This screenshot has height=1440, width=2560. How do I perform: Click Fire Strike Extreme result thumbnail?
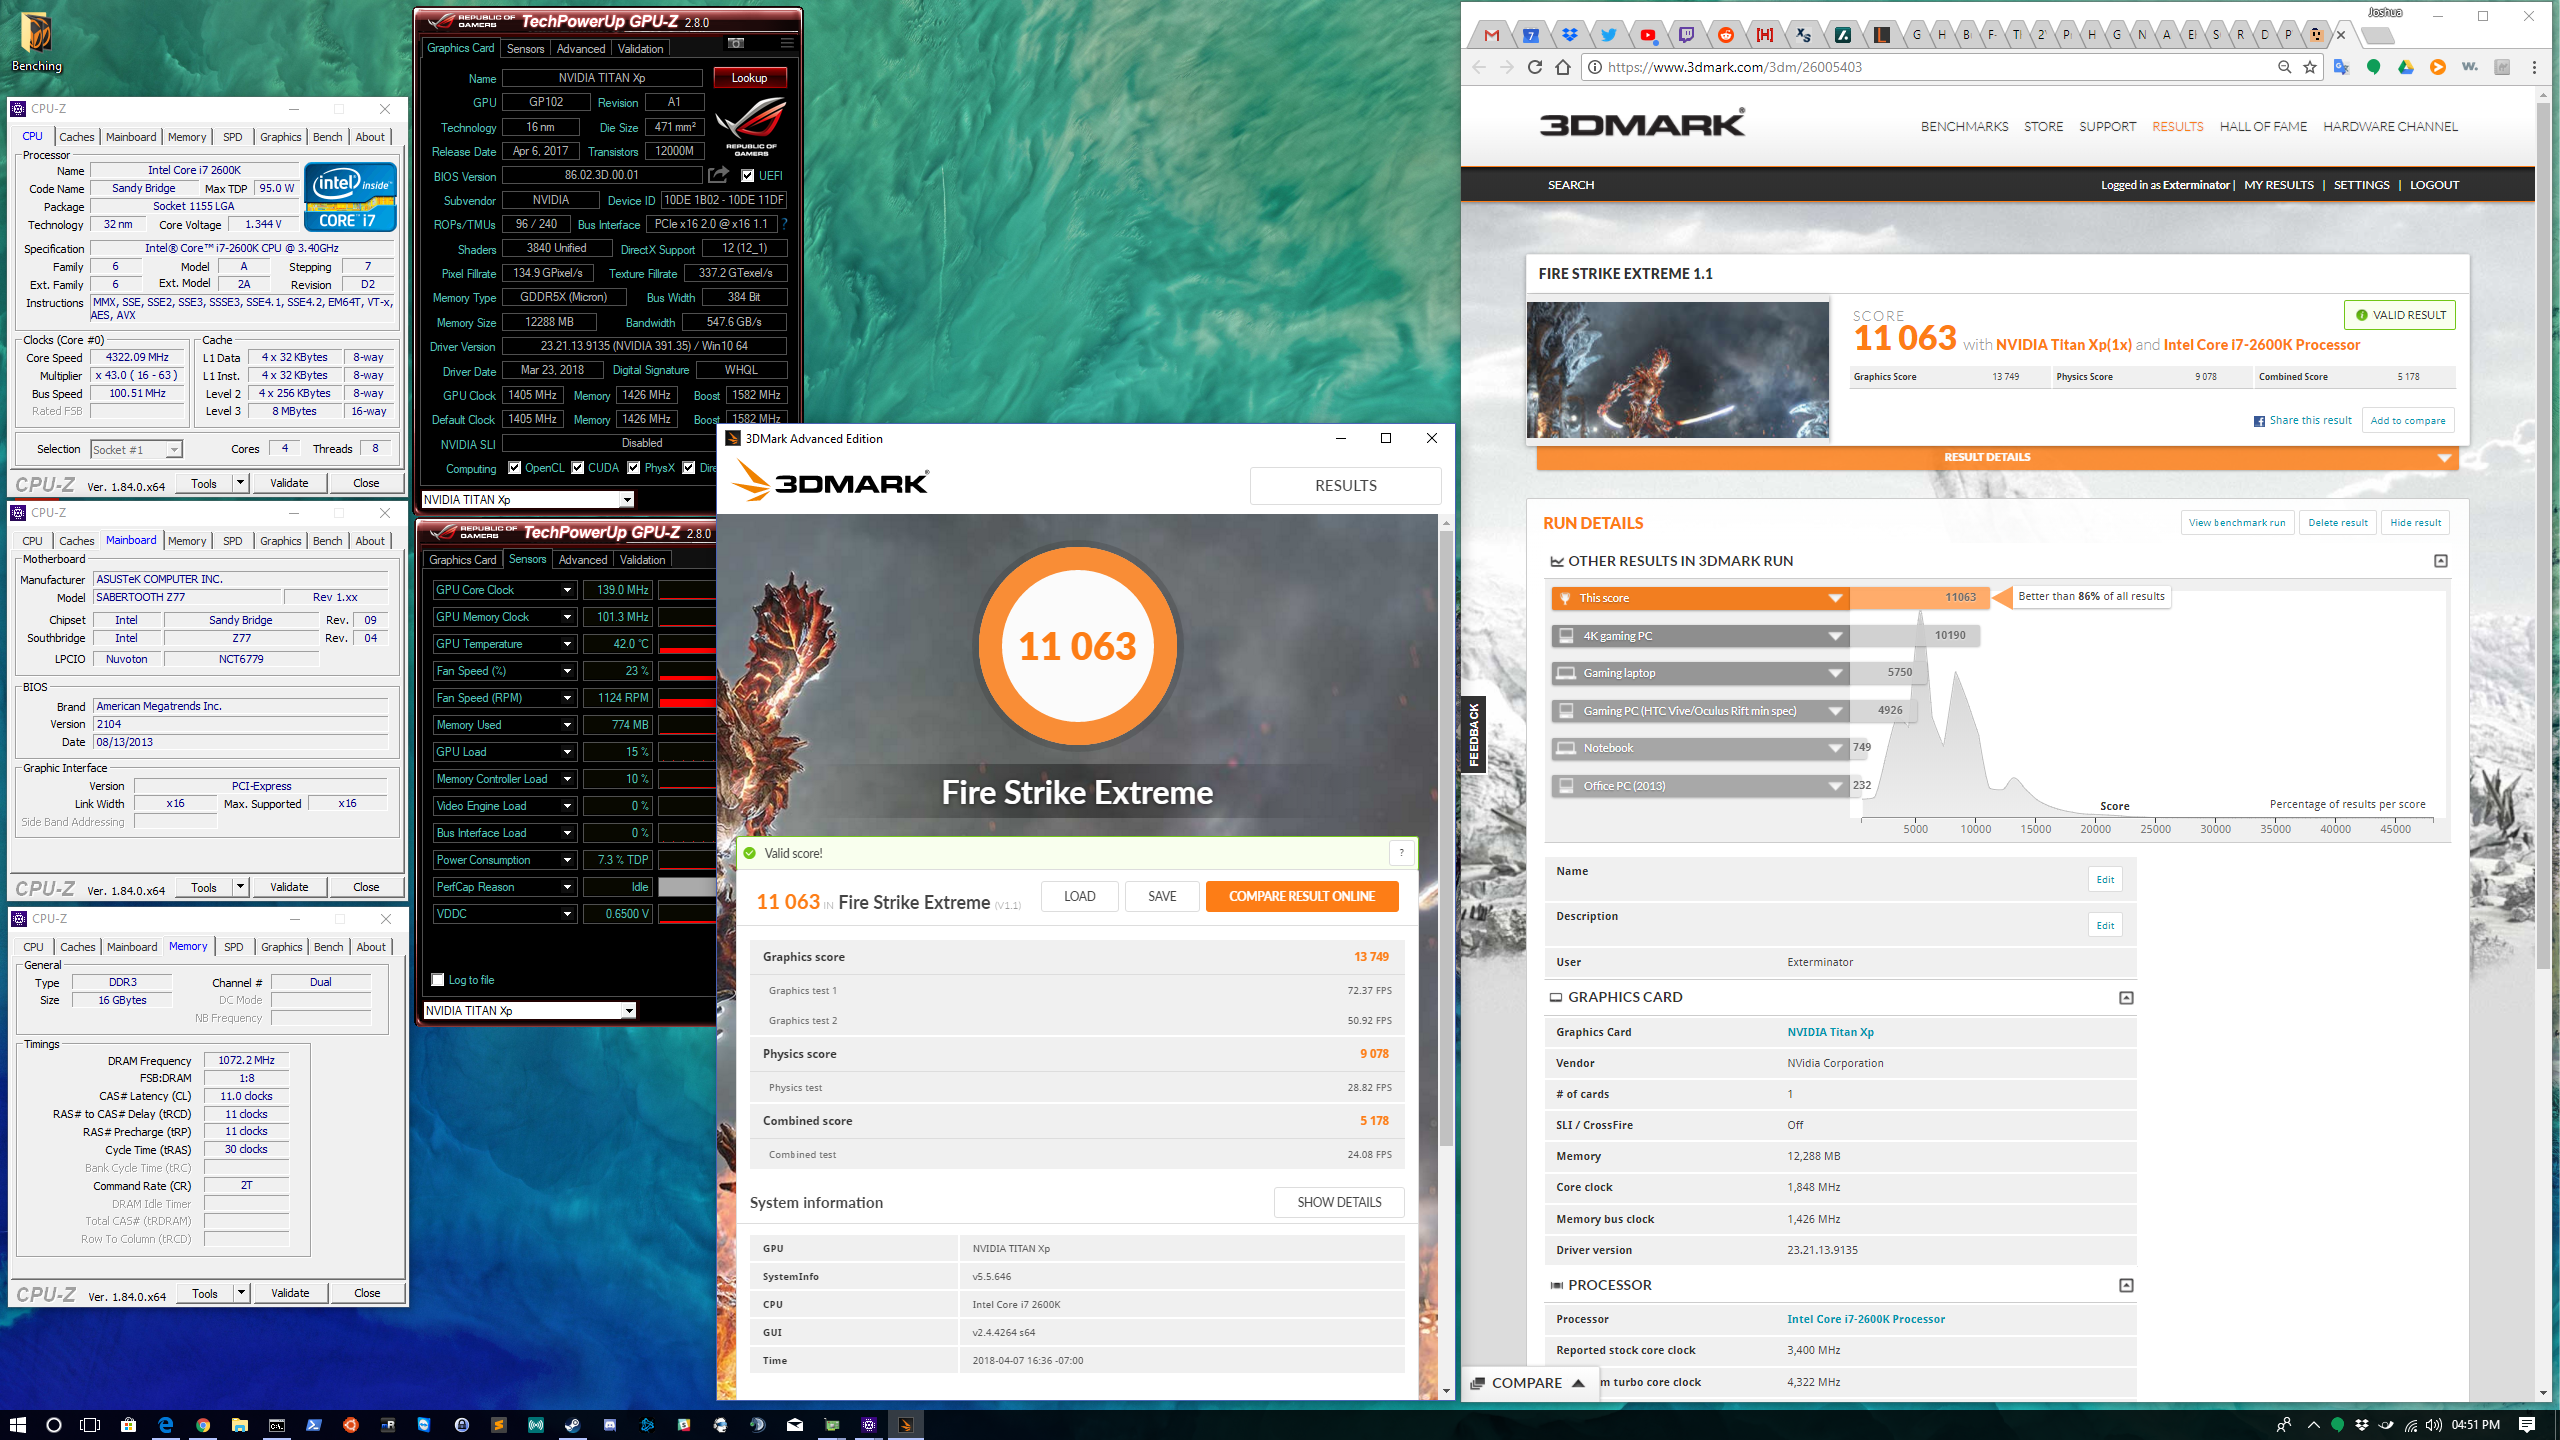(x=1677, y=370)
